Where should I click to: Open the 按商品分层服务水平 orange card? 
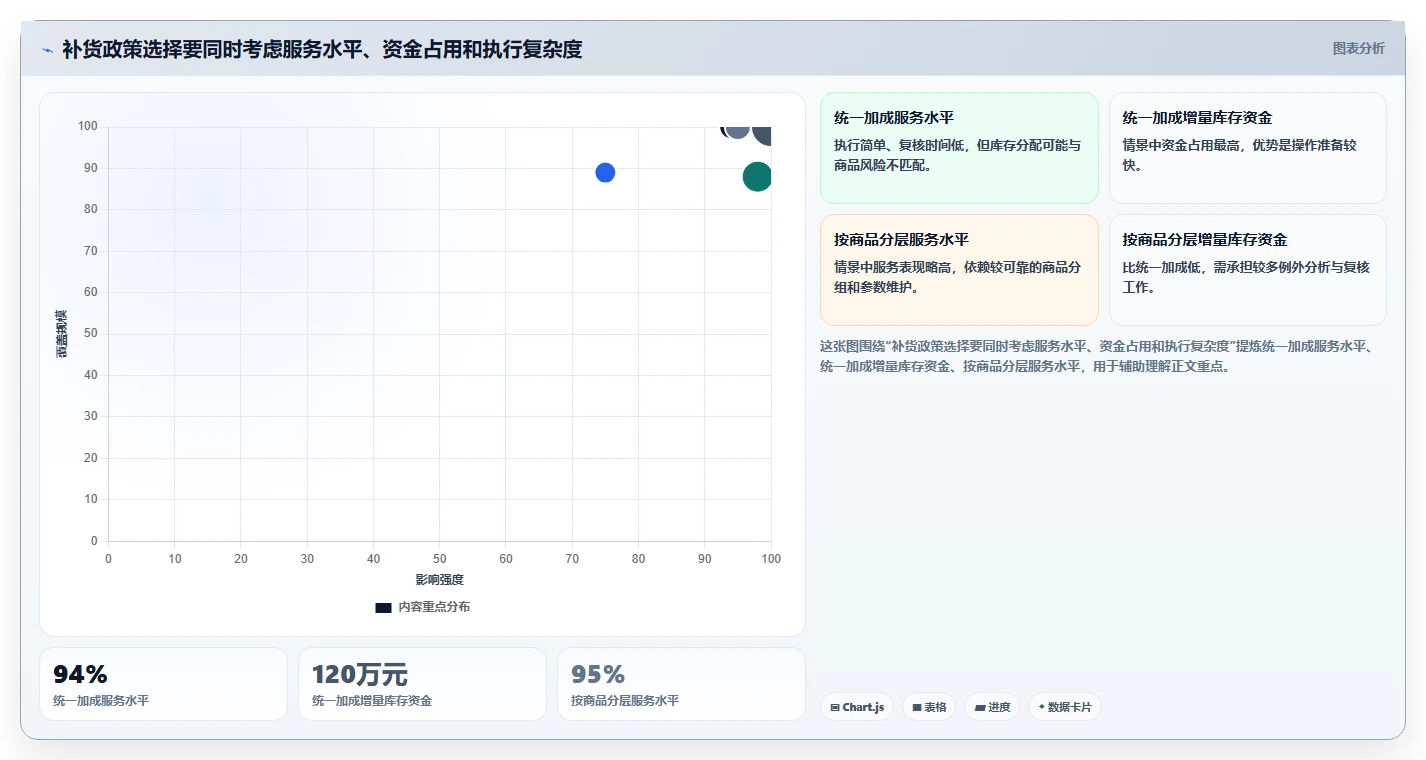pyautogui.click(x=959, y=270)
